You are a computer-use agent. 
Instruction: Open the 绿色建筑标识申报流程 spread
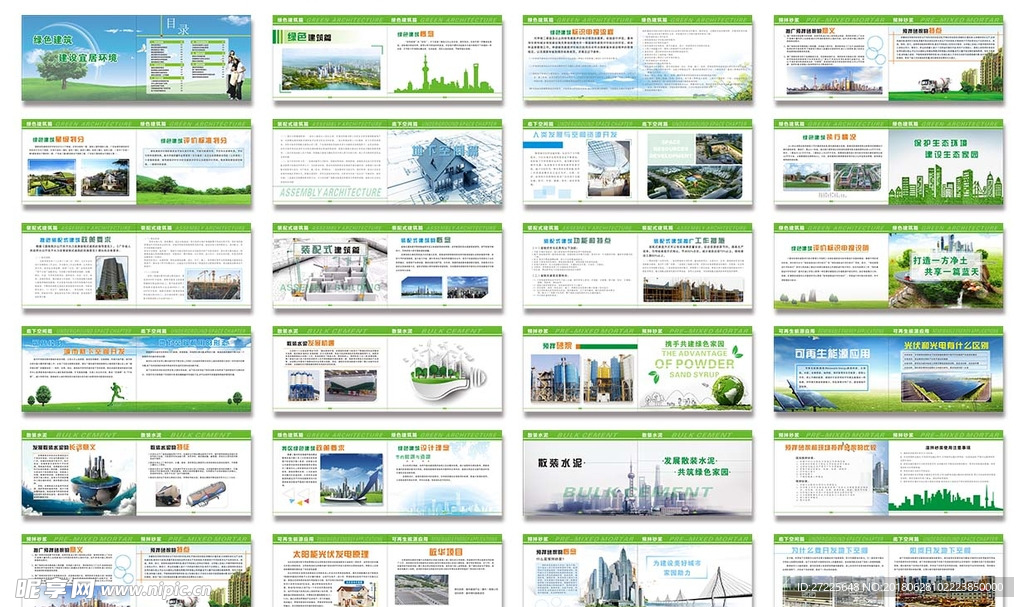[x=637, y=58]
